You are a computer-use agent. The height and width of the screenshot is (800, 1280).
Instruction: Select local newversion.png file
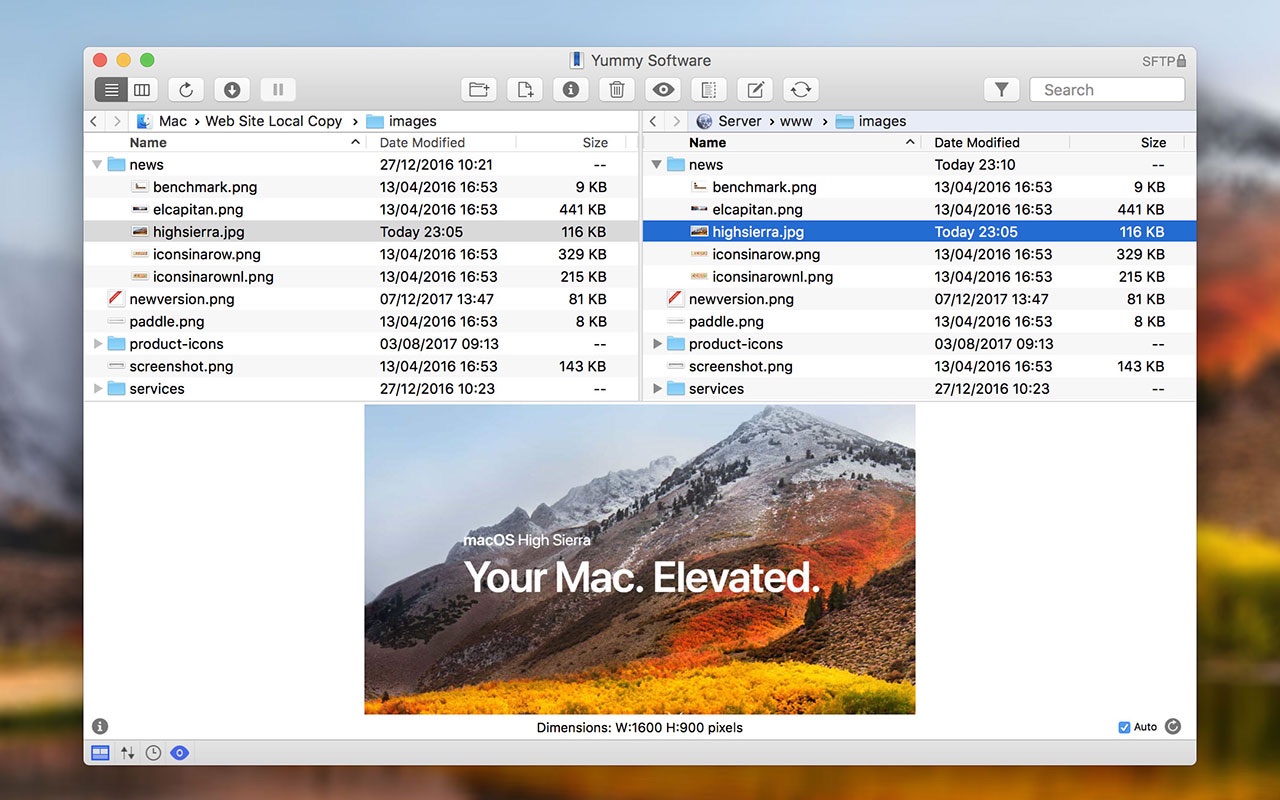(x=362, y=299)
